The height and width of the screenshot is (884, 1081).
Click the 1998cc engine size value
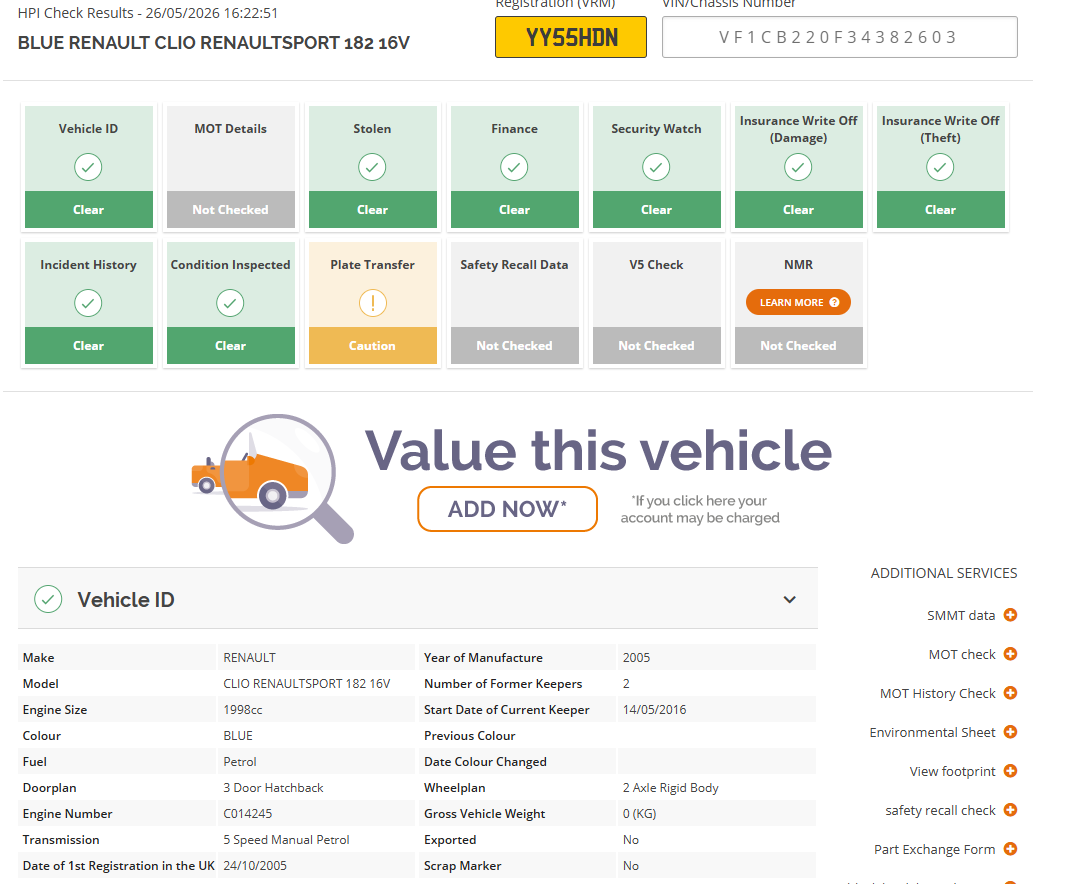243,710
